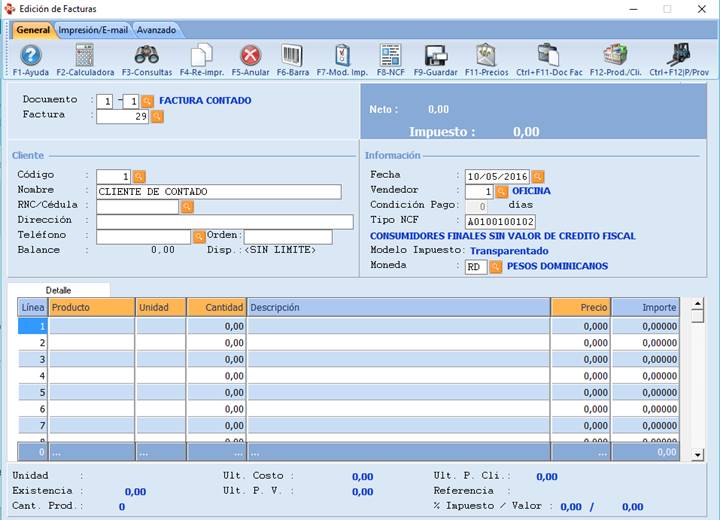Screen dimensions: 720x520
Task: Click F5-Anular to void the invoice
Action: coord(250,56)
